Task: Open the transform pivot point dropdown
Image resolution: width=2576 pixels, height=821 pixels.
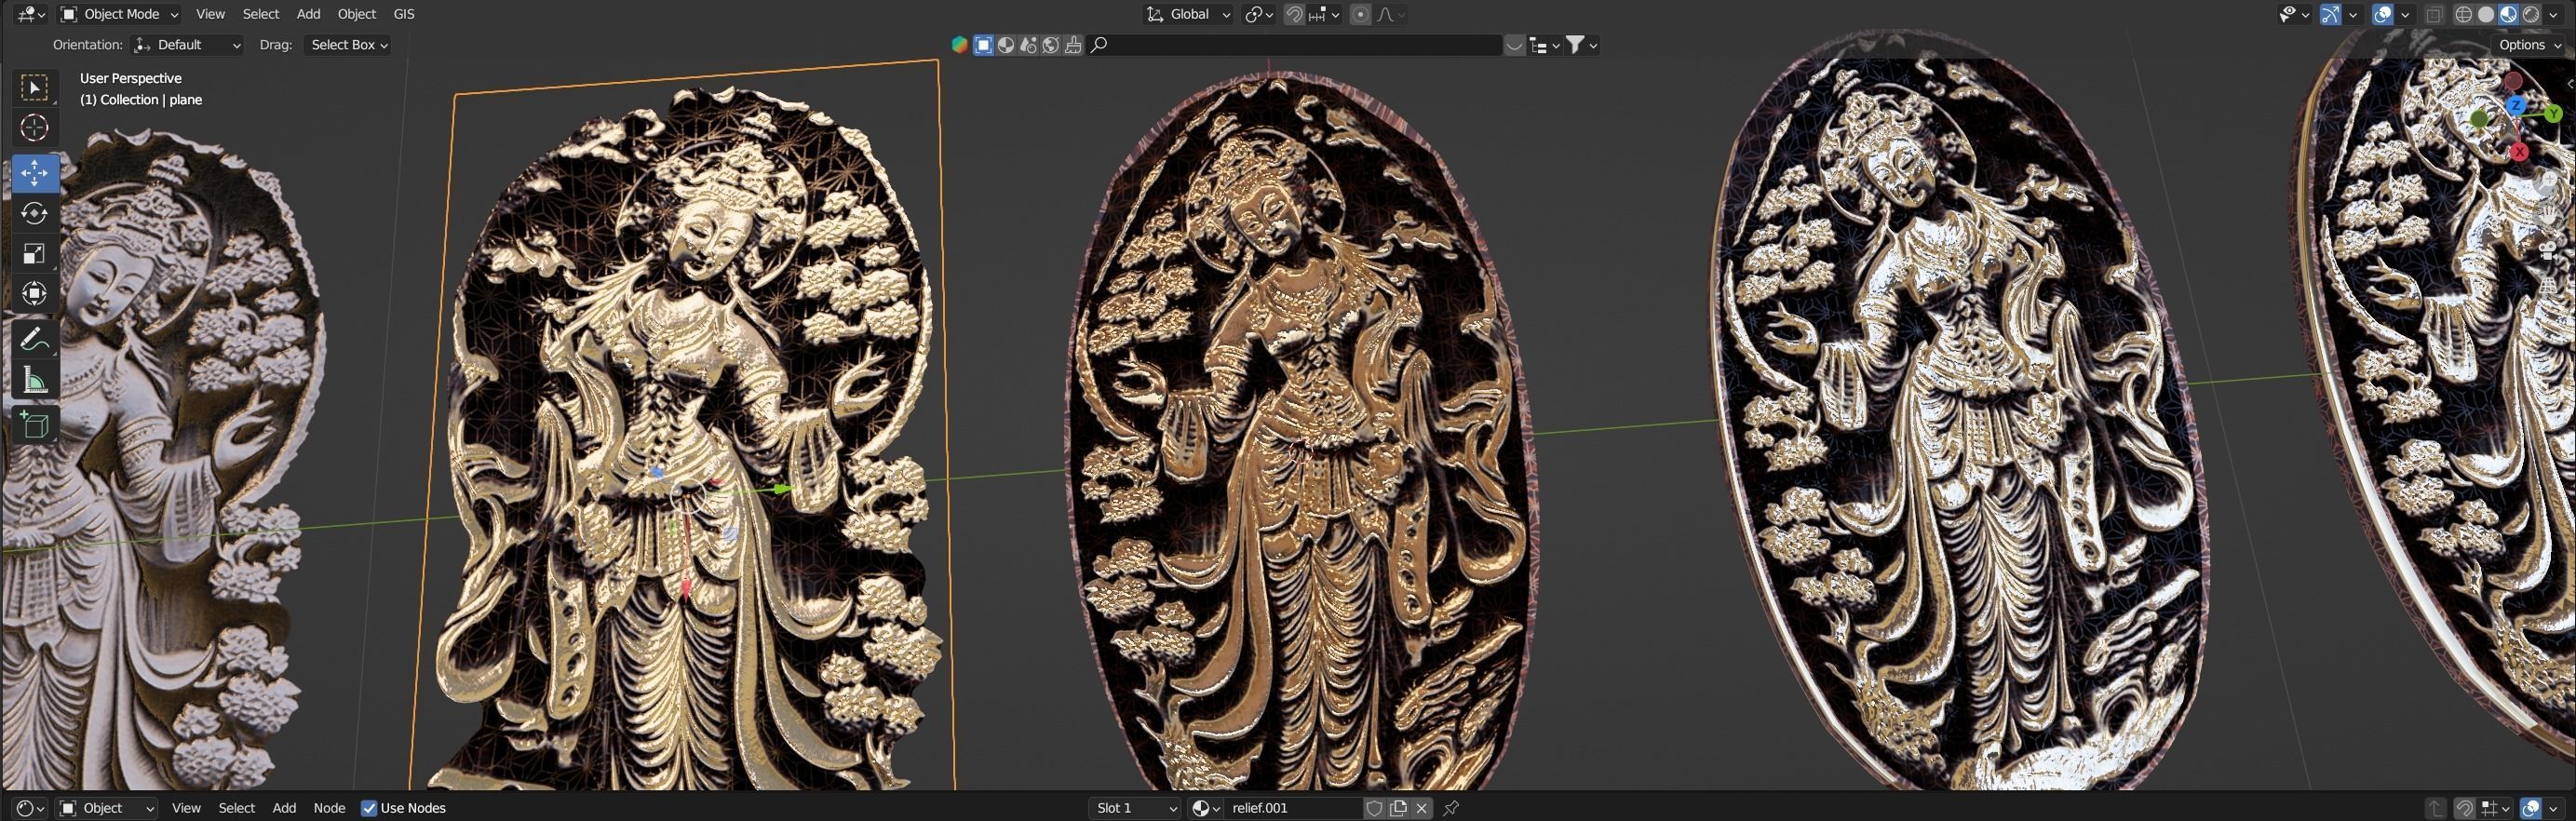Action: 1258,14
